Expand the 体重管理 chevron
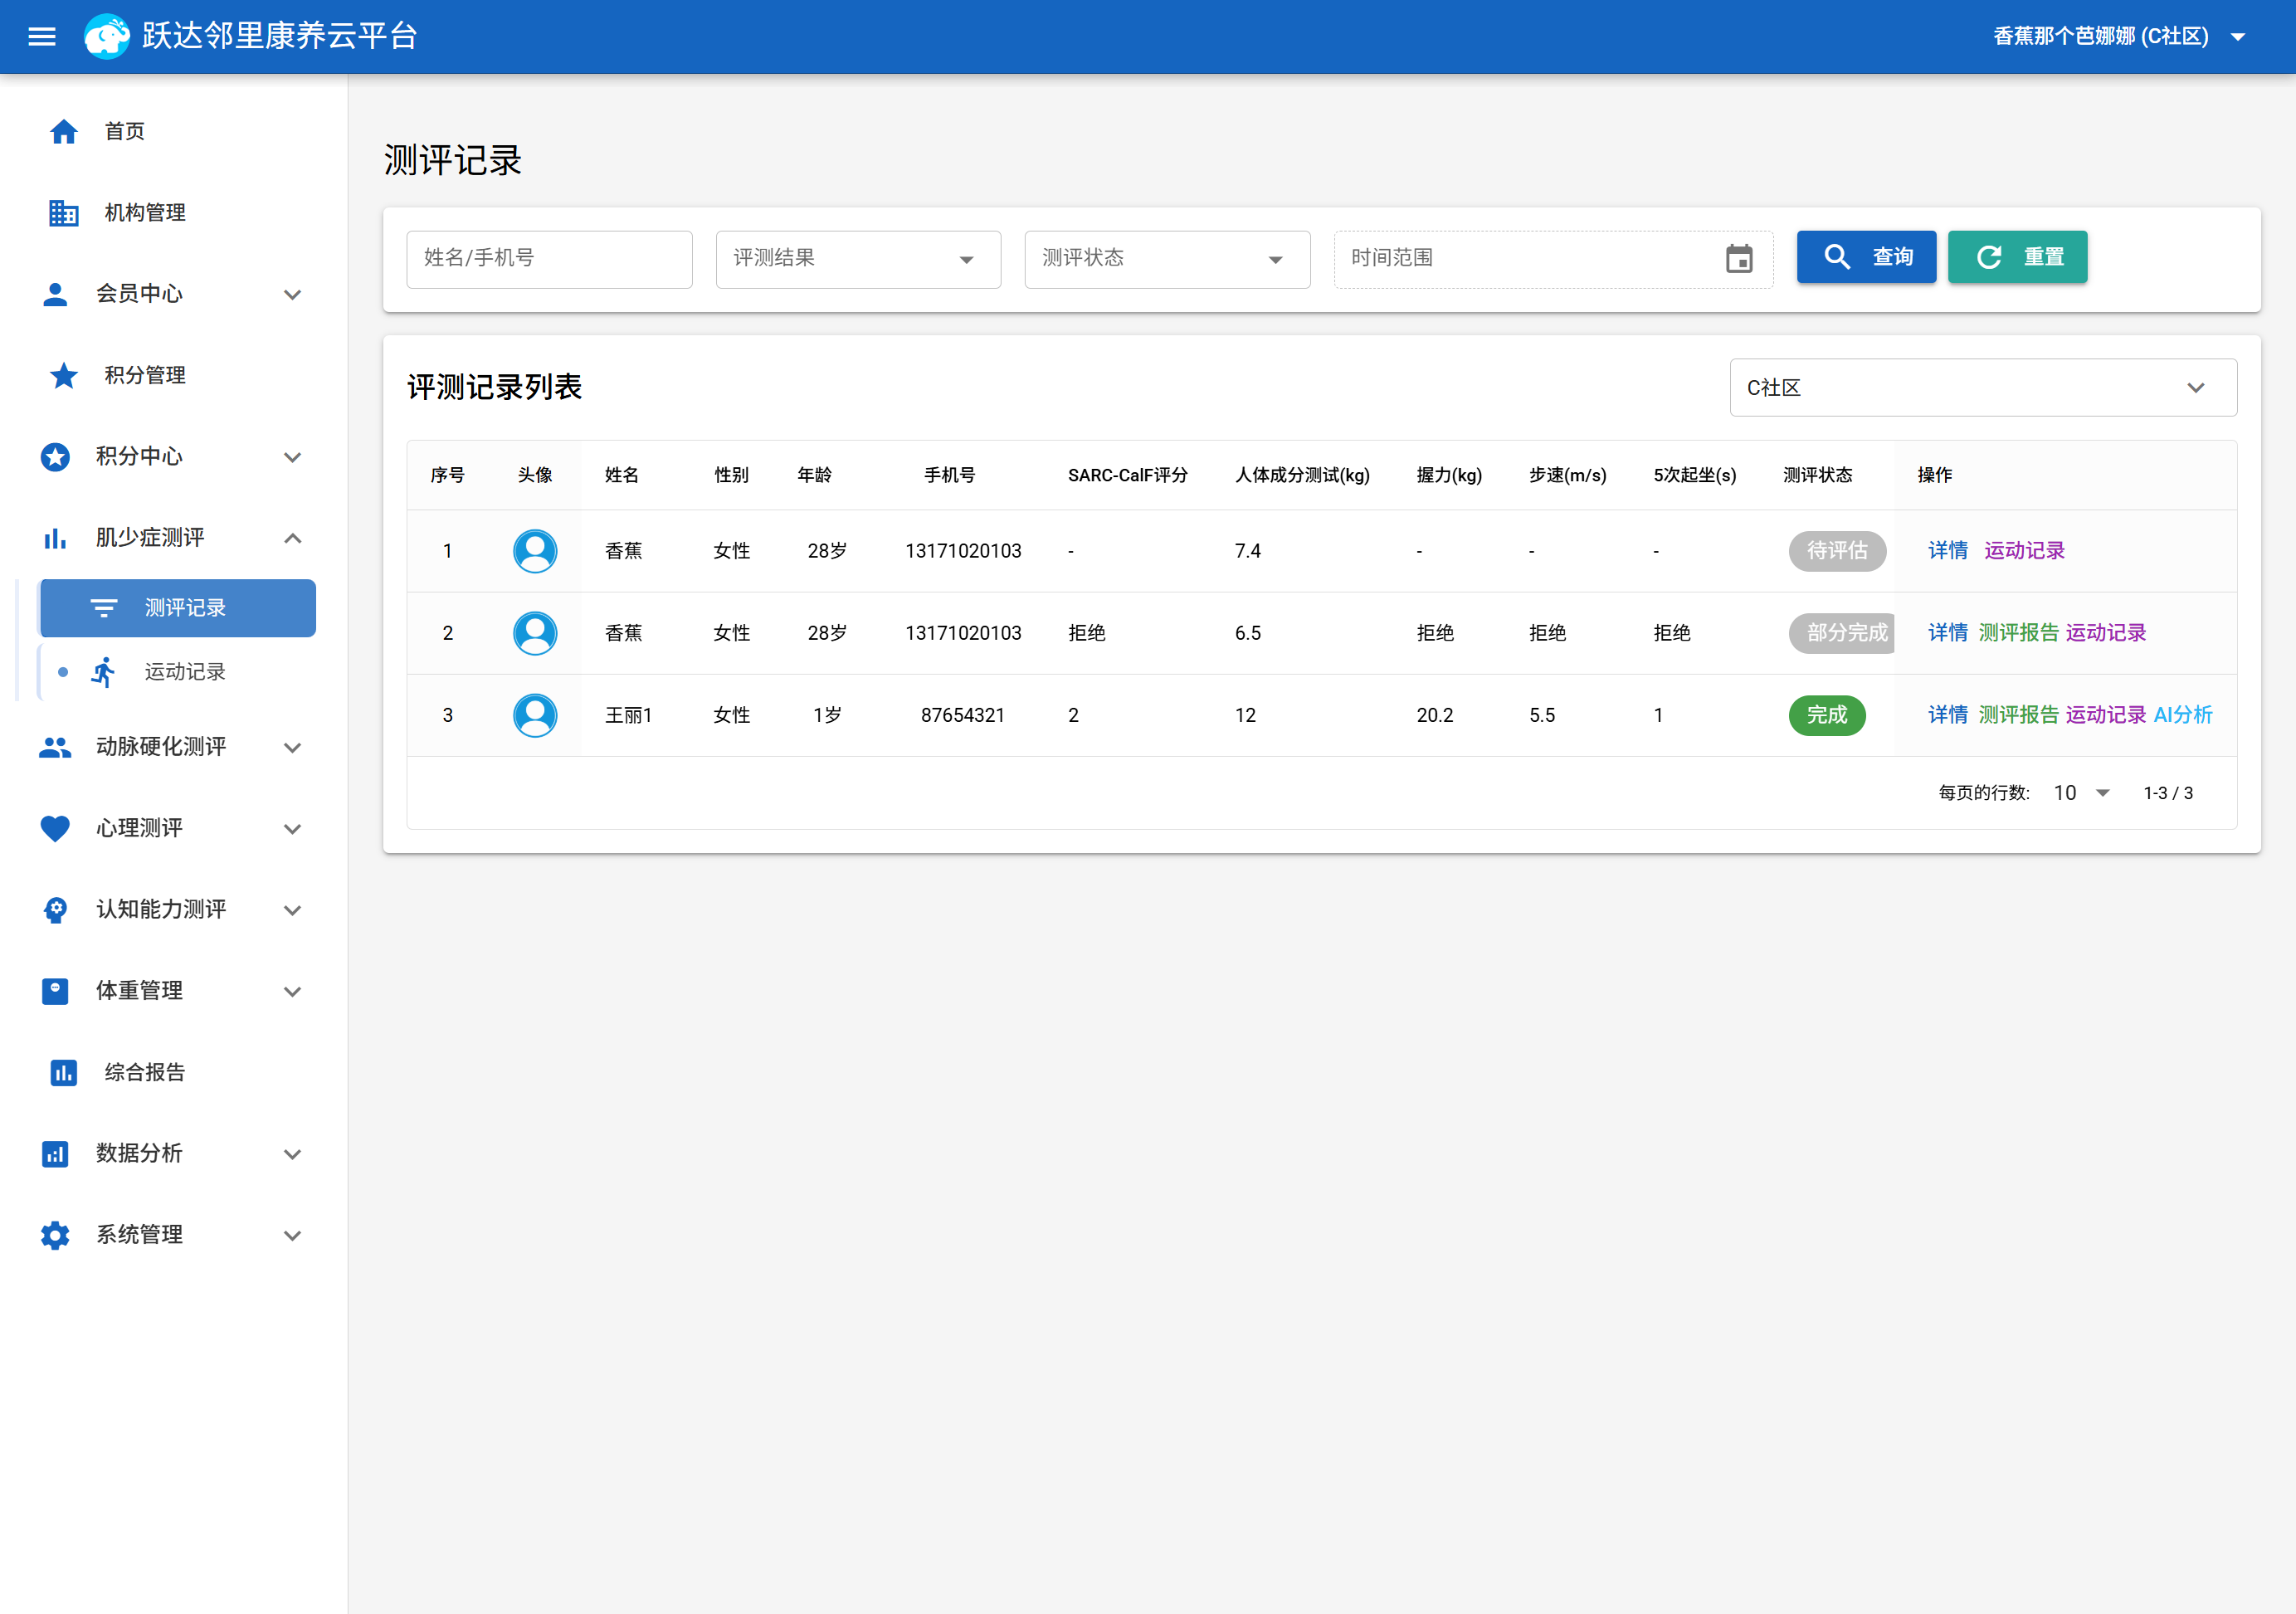 (292, 992)
